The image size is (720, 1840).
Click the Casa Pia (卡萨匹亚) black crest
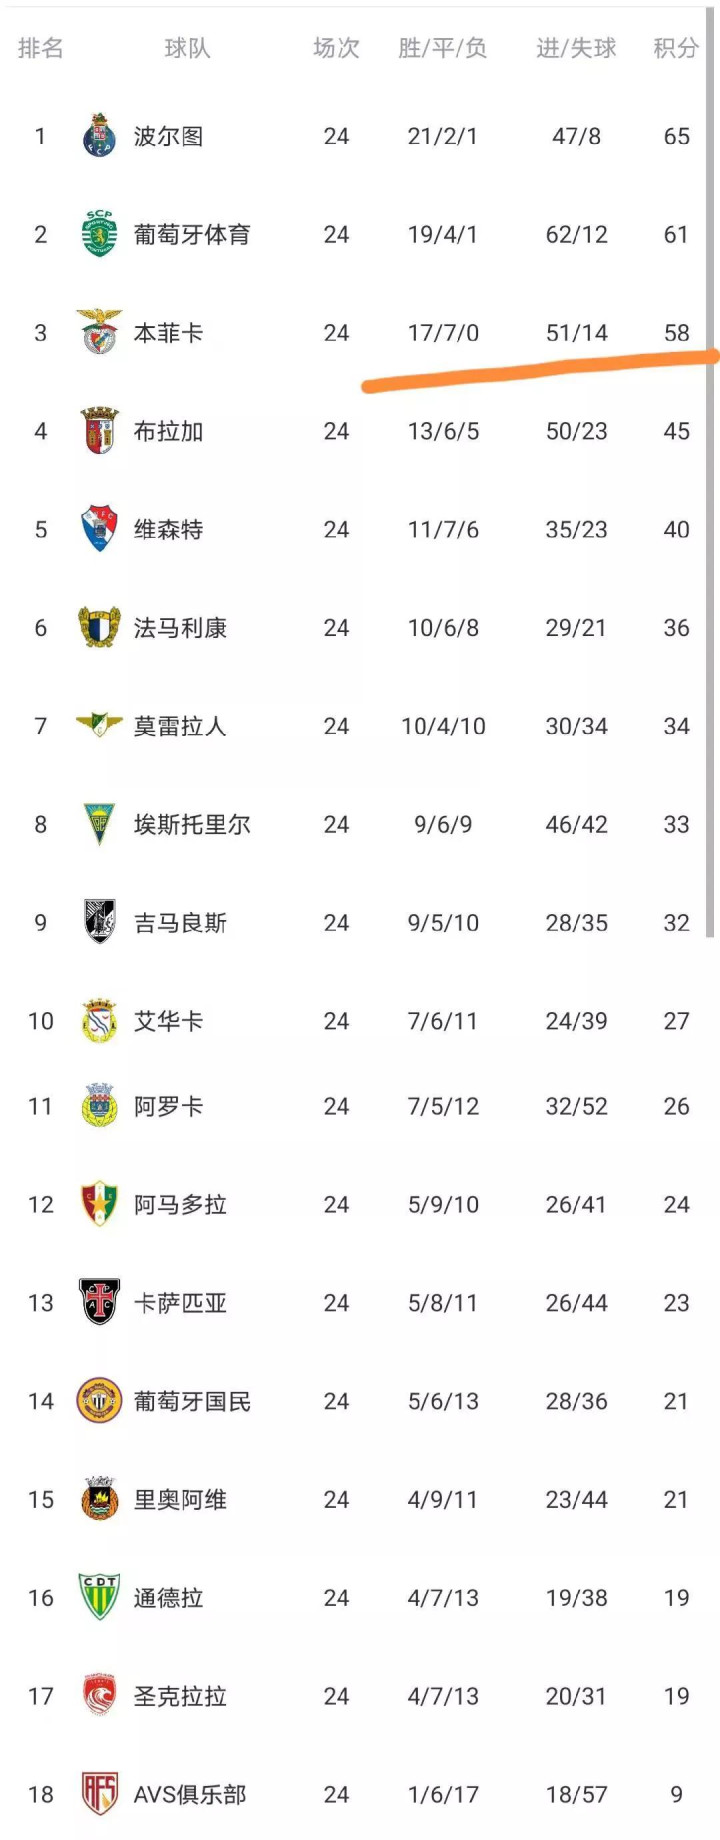tap(99, 1302)
